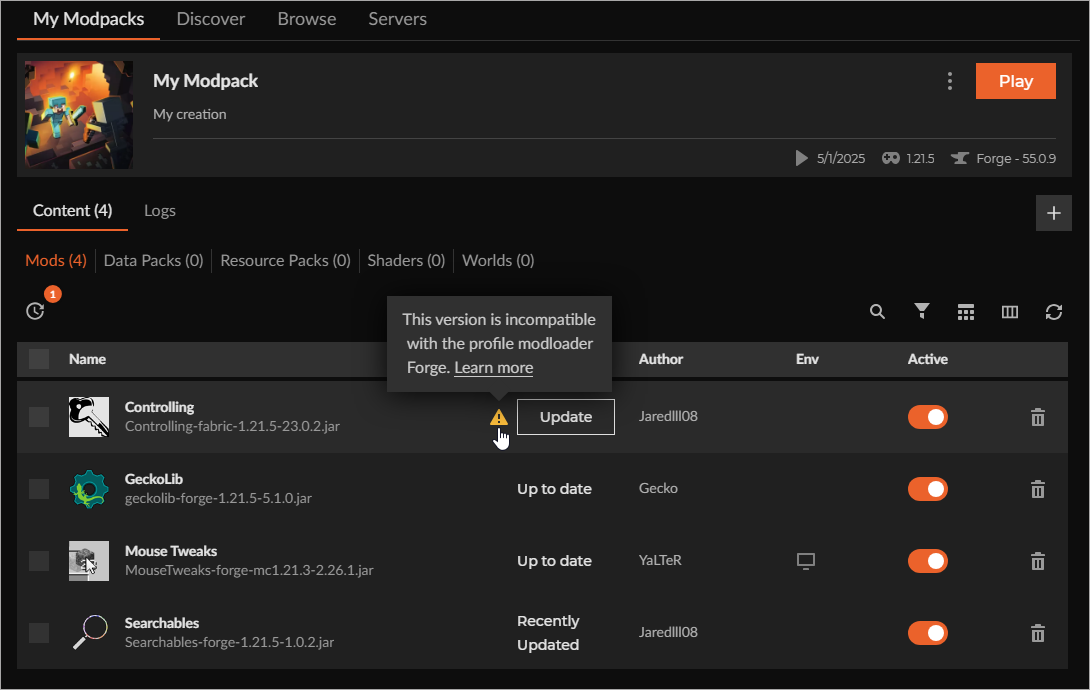
Task: Toggle the select-all header checkbox
Action: click(39, 359)
